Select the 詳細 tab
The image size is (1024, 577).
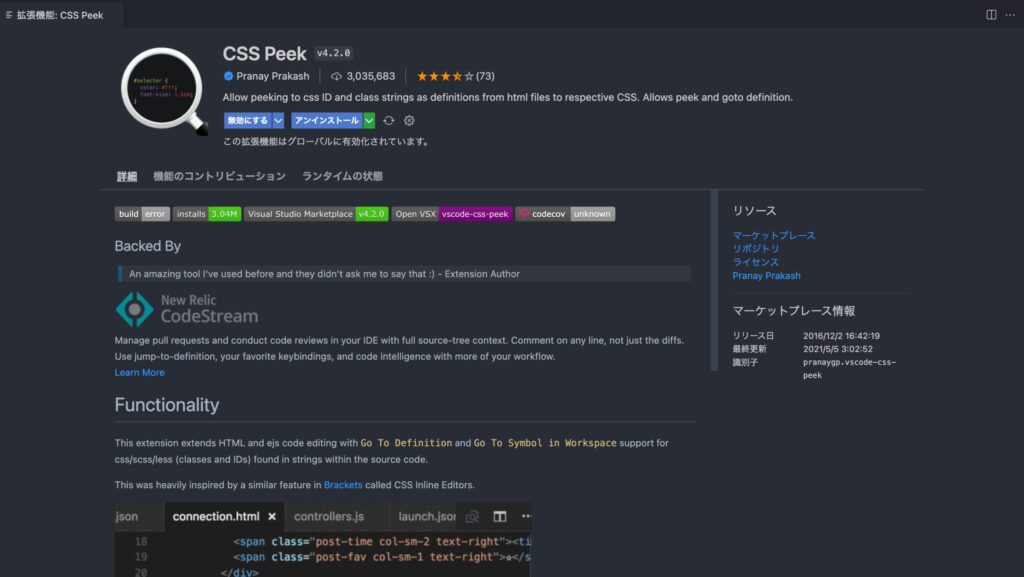point(127,176)
